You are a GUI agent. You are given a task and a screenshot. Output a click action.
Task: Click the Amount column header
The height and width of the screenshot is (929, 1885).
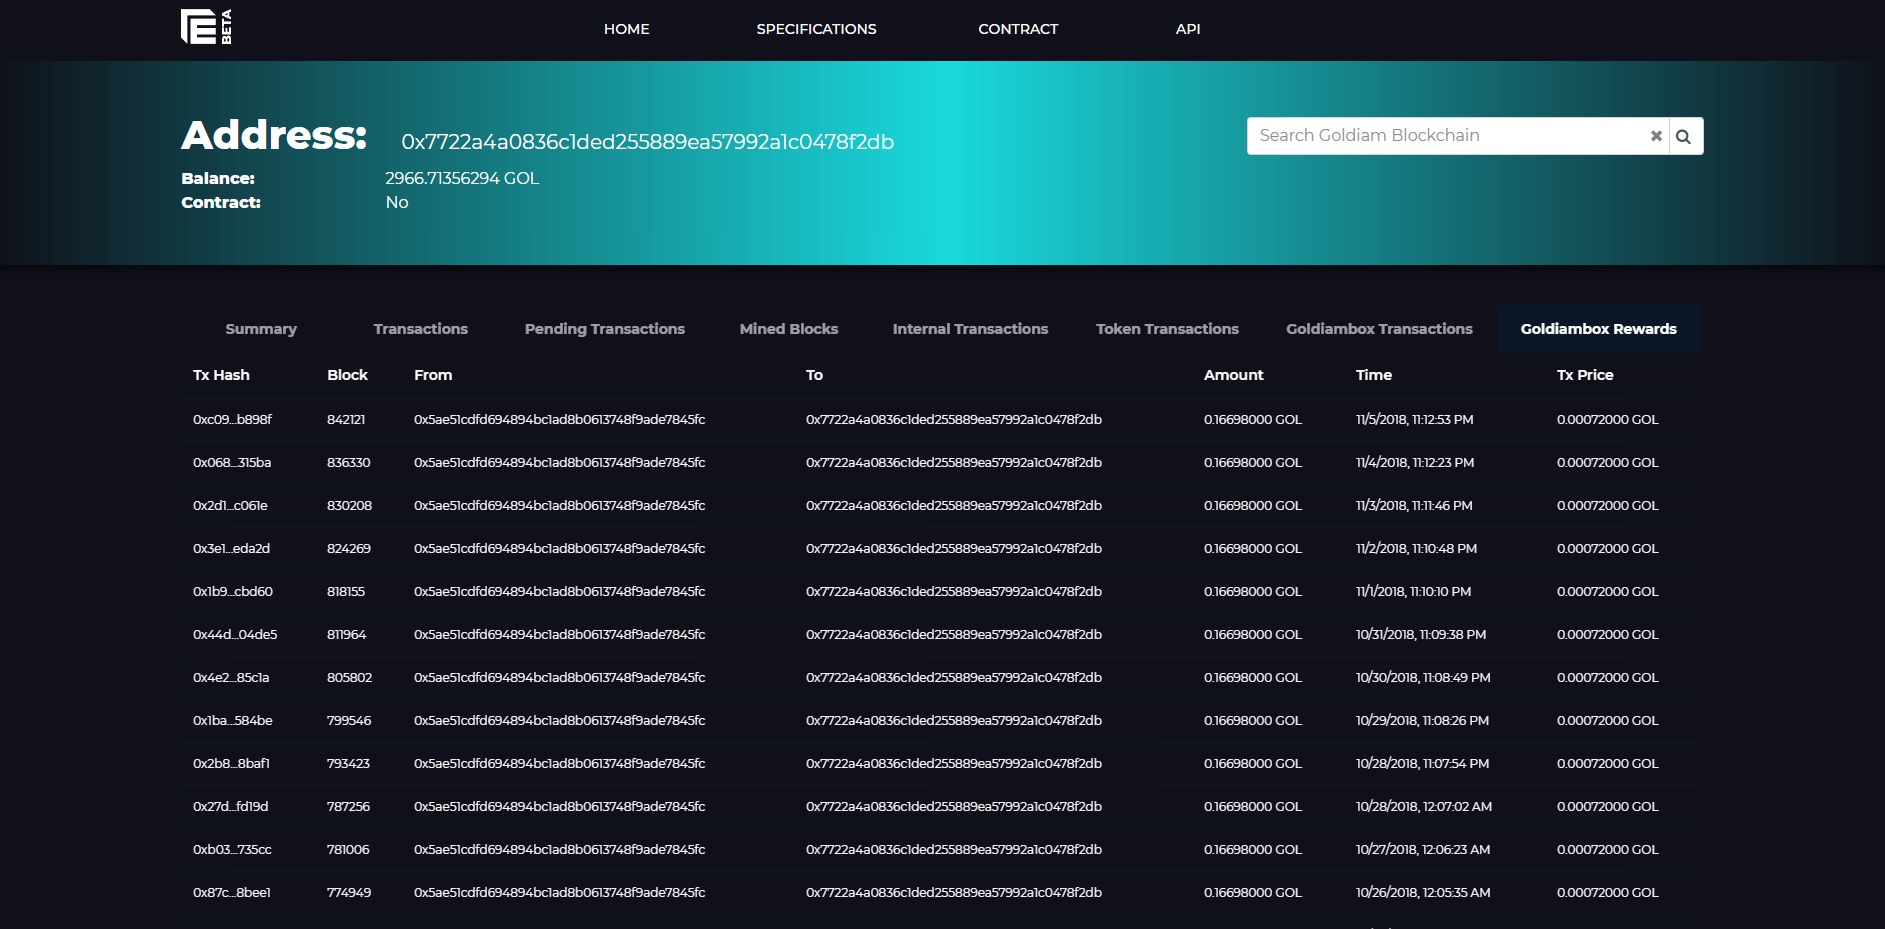(x=1233, y=375)
